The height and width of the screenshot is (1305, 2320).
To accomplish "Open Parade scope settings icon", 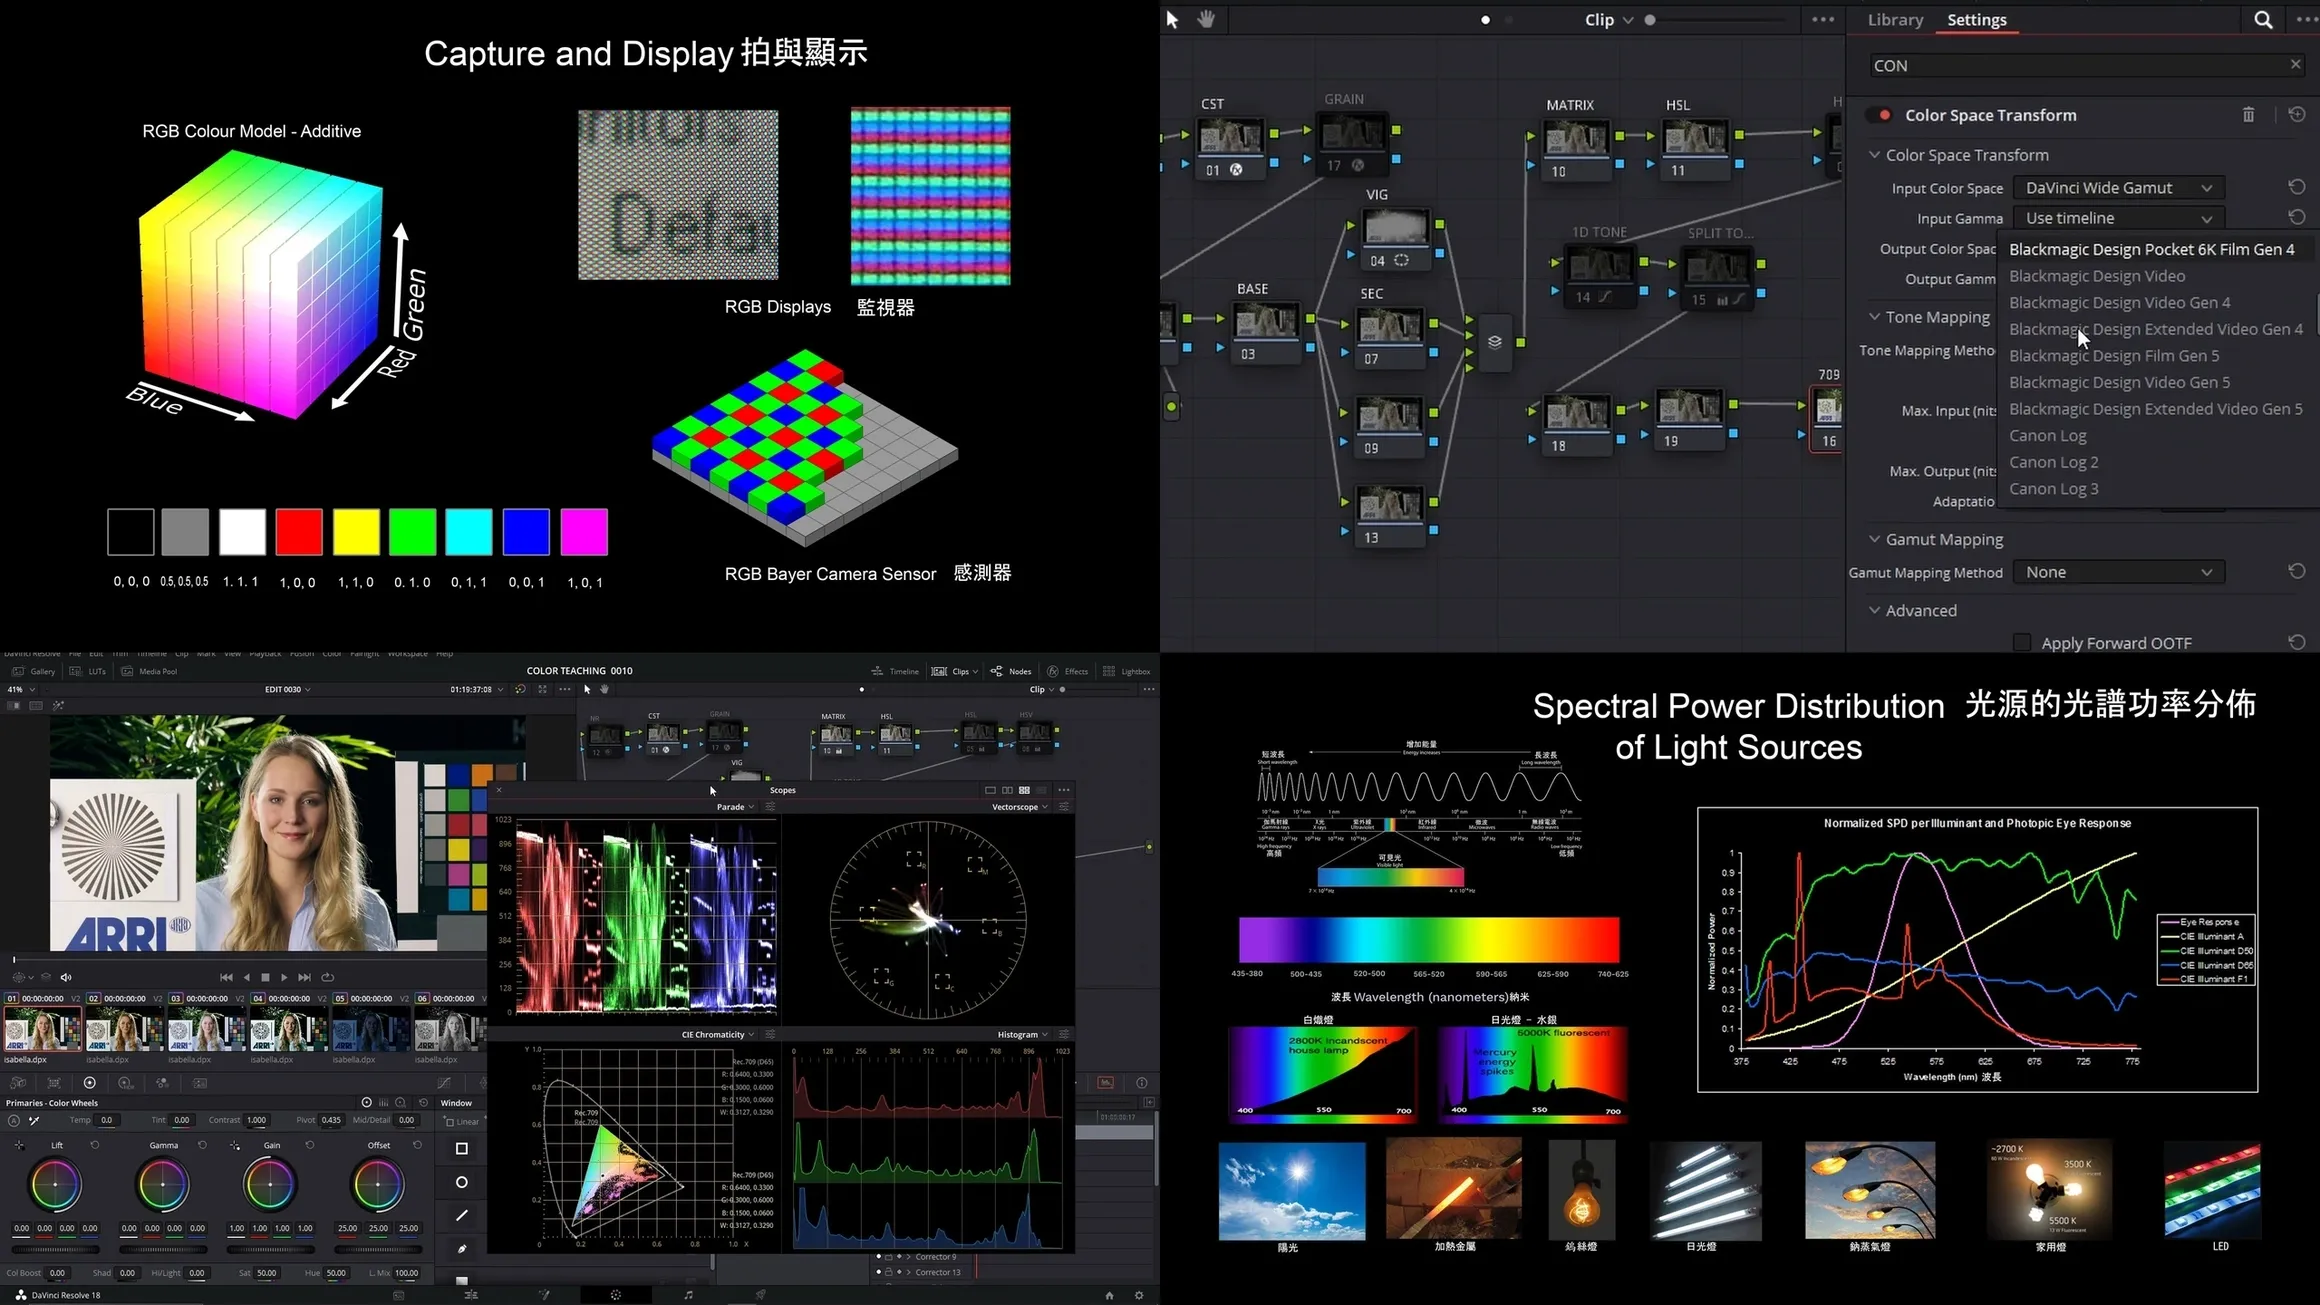I will tap(770, 807).
